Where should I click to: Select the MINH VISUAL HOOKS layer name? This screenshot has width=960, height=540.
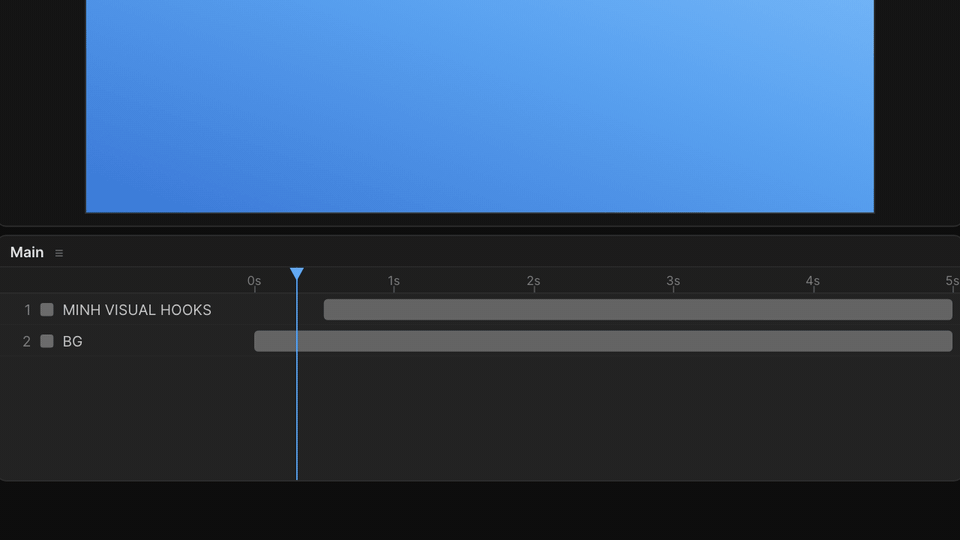pyautogui.click(x=137, y=310)
